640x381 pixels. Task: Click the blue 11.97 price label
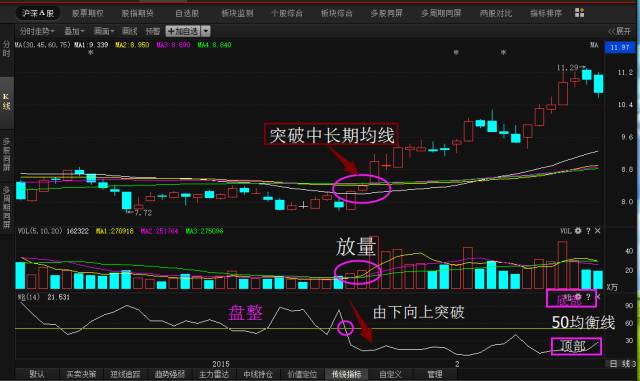(x=620, y=47)
